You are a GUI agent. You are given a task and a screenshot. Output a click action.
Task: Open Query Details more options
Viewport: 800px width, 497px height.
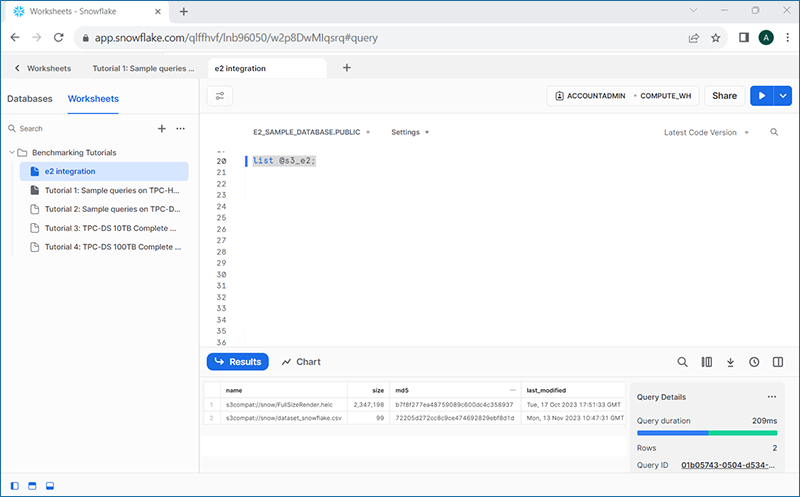pyautogui.click(x=772, y=396)
